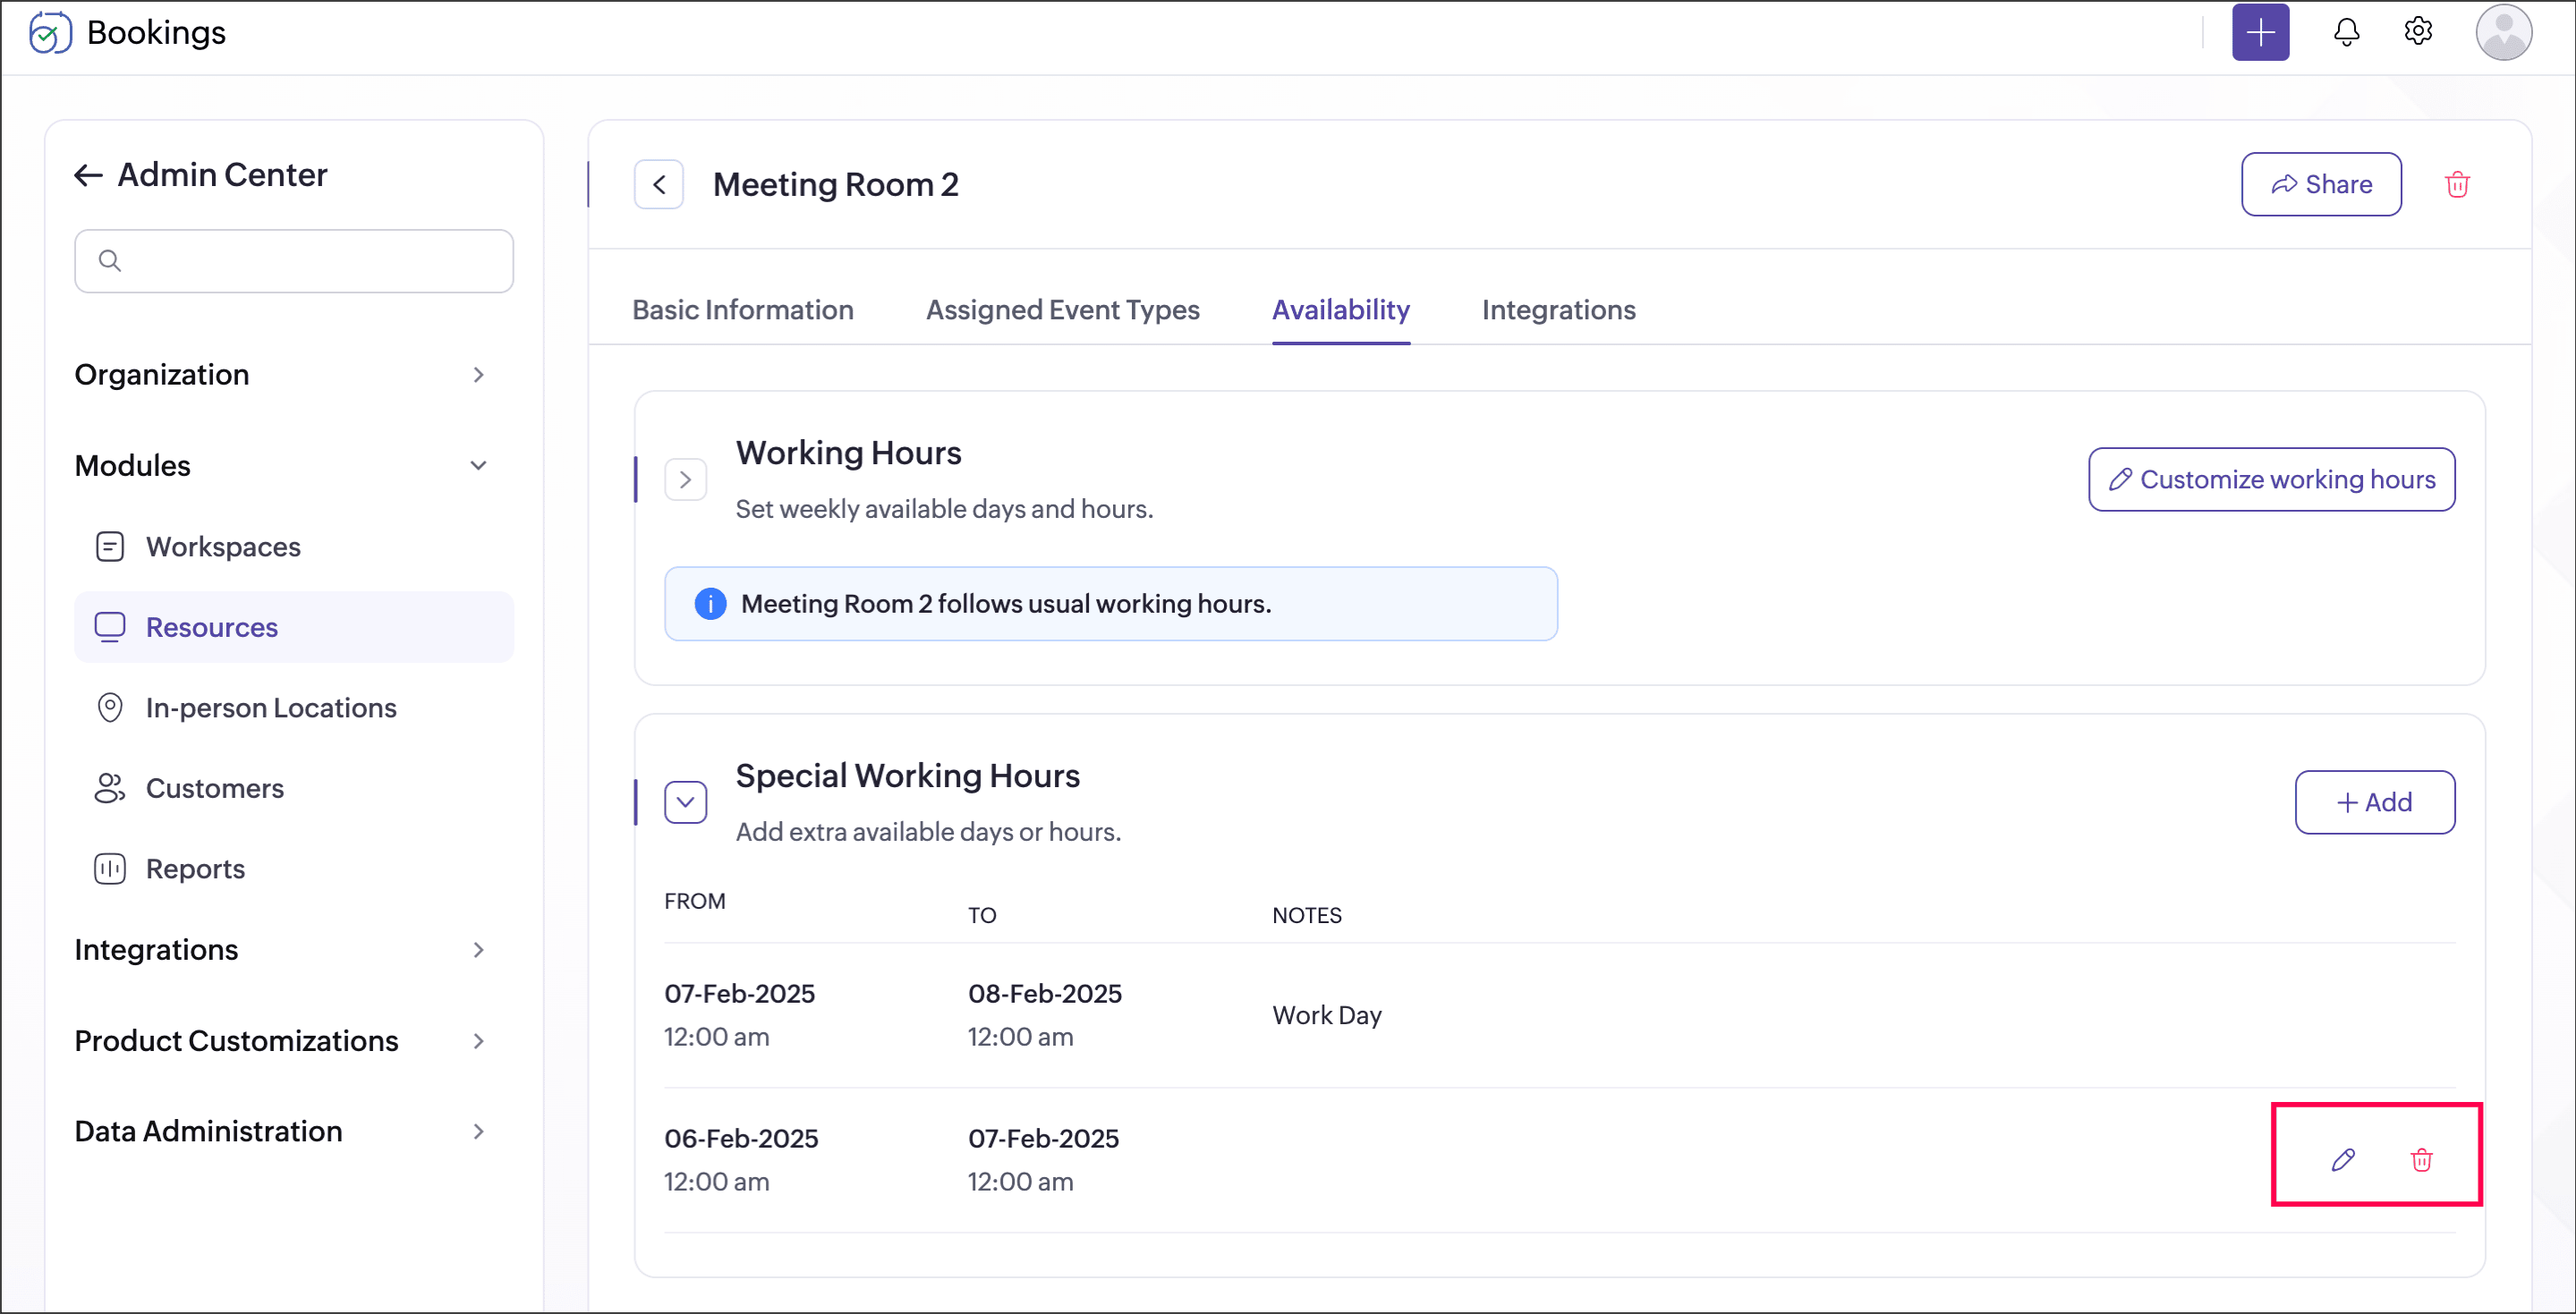Collapse Special Working Hours section
2576x1314 pixels.
point(686,803)
